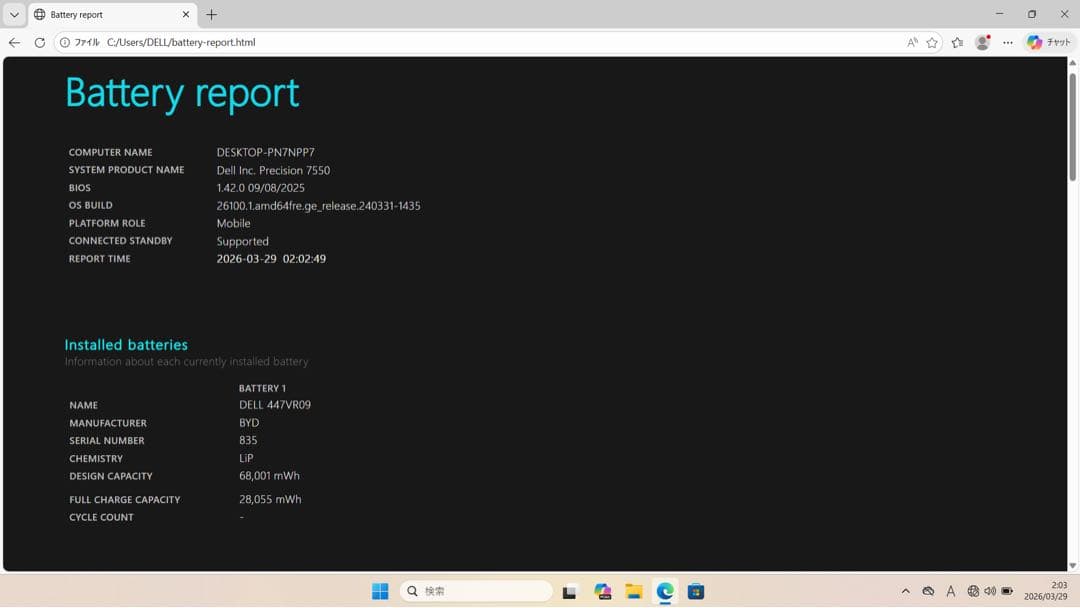This screenshot has width=1080, height=608.
Task: Toggle the IME input mode A indicator
Action: pos(951,591)
